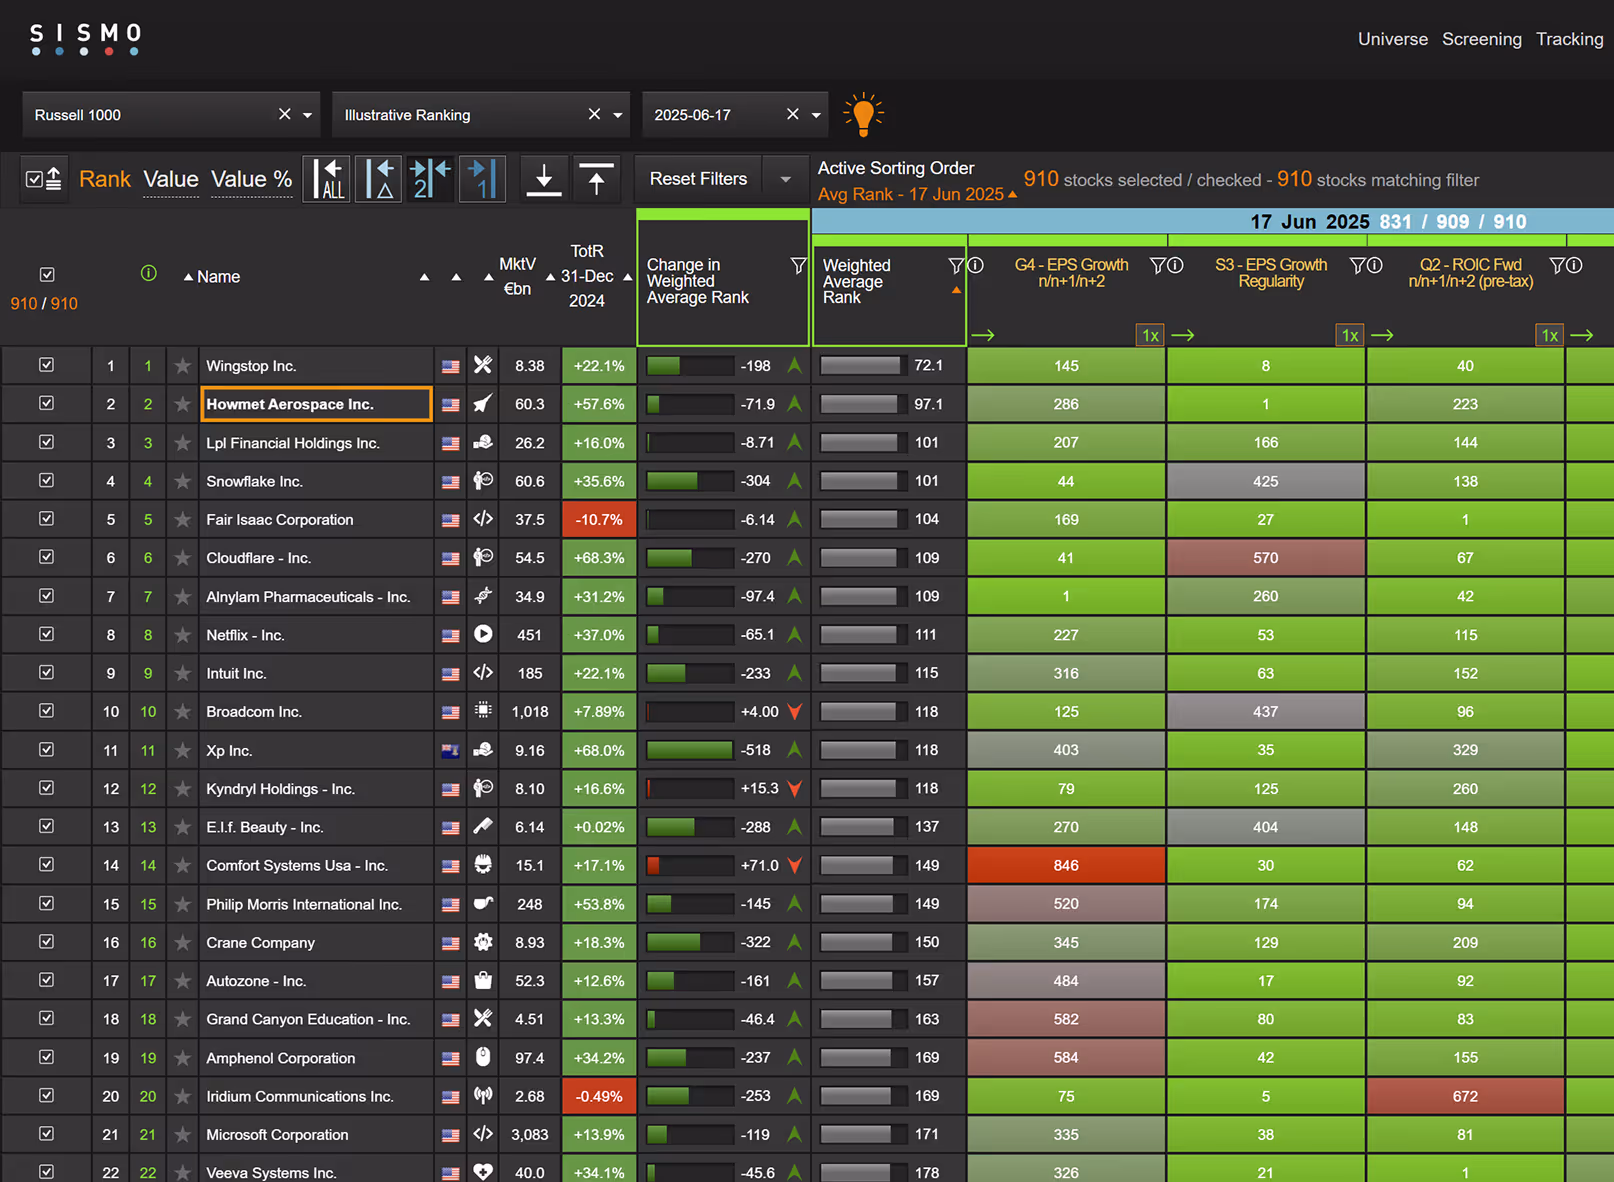
Task: Click sector icon in Howmet Aerospace row
Action: coord(483,404)
